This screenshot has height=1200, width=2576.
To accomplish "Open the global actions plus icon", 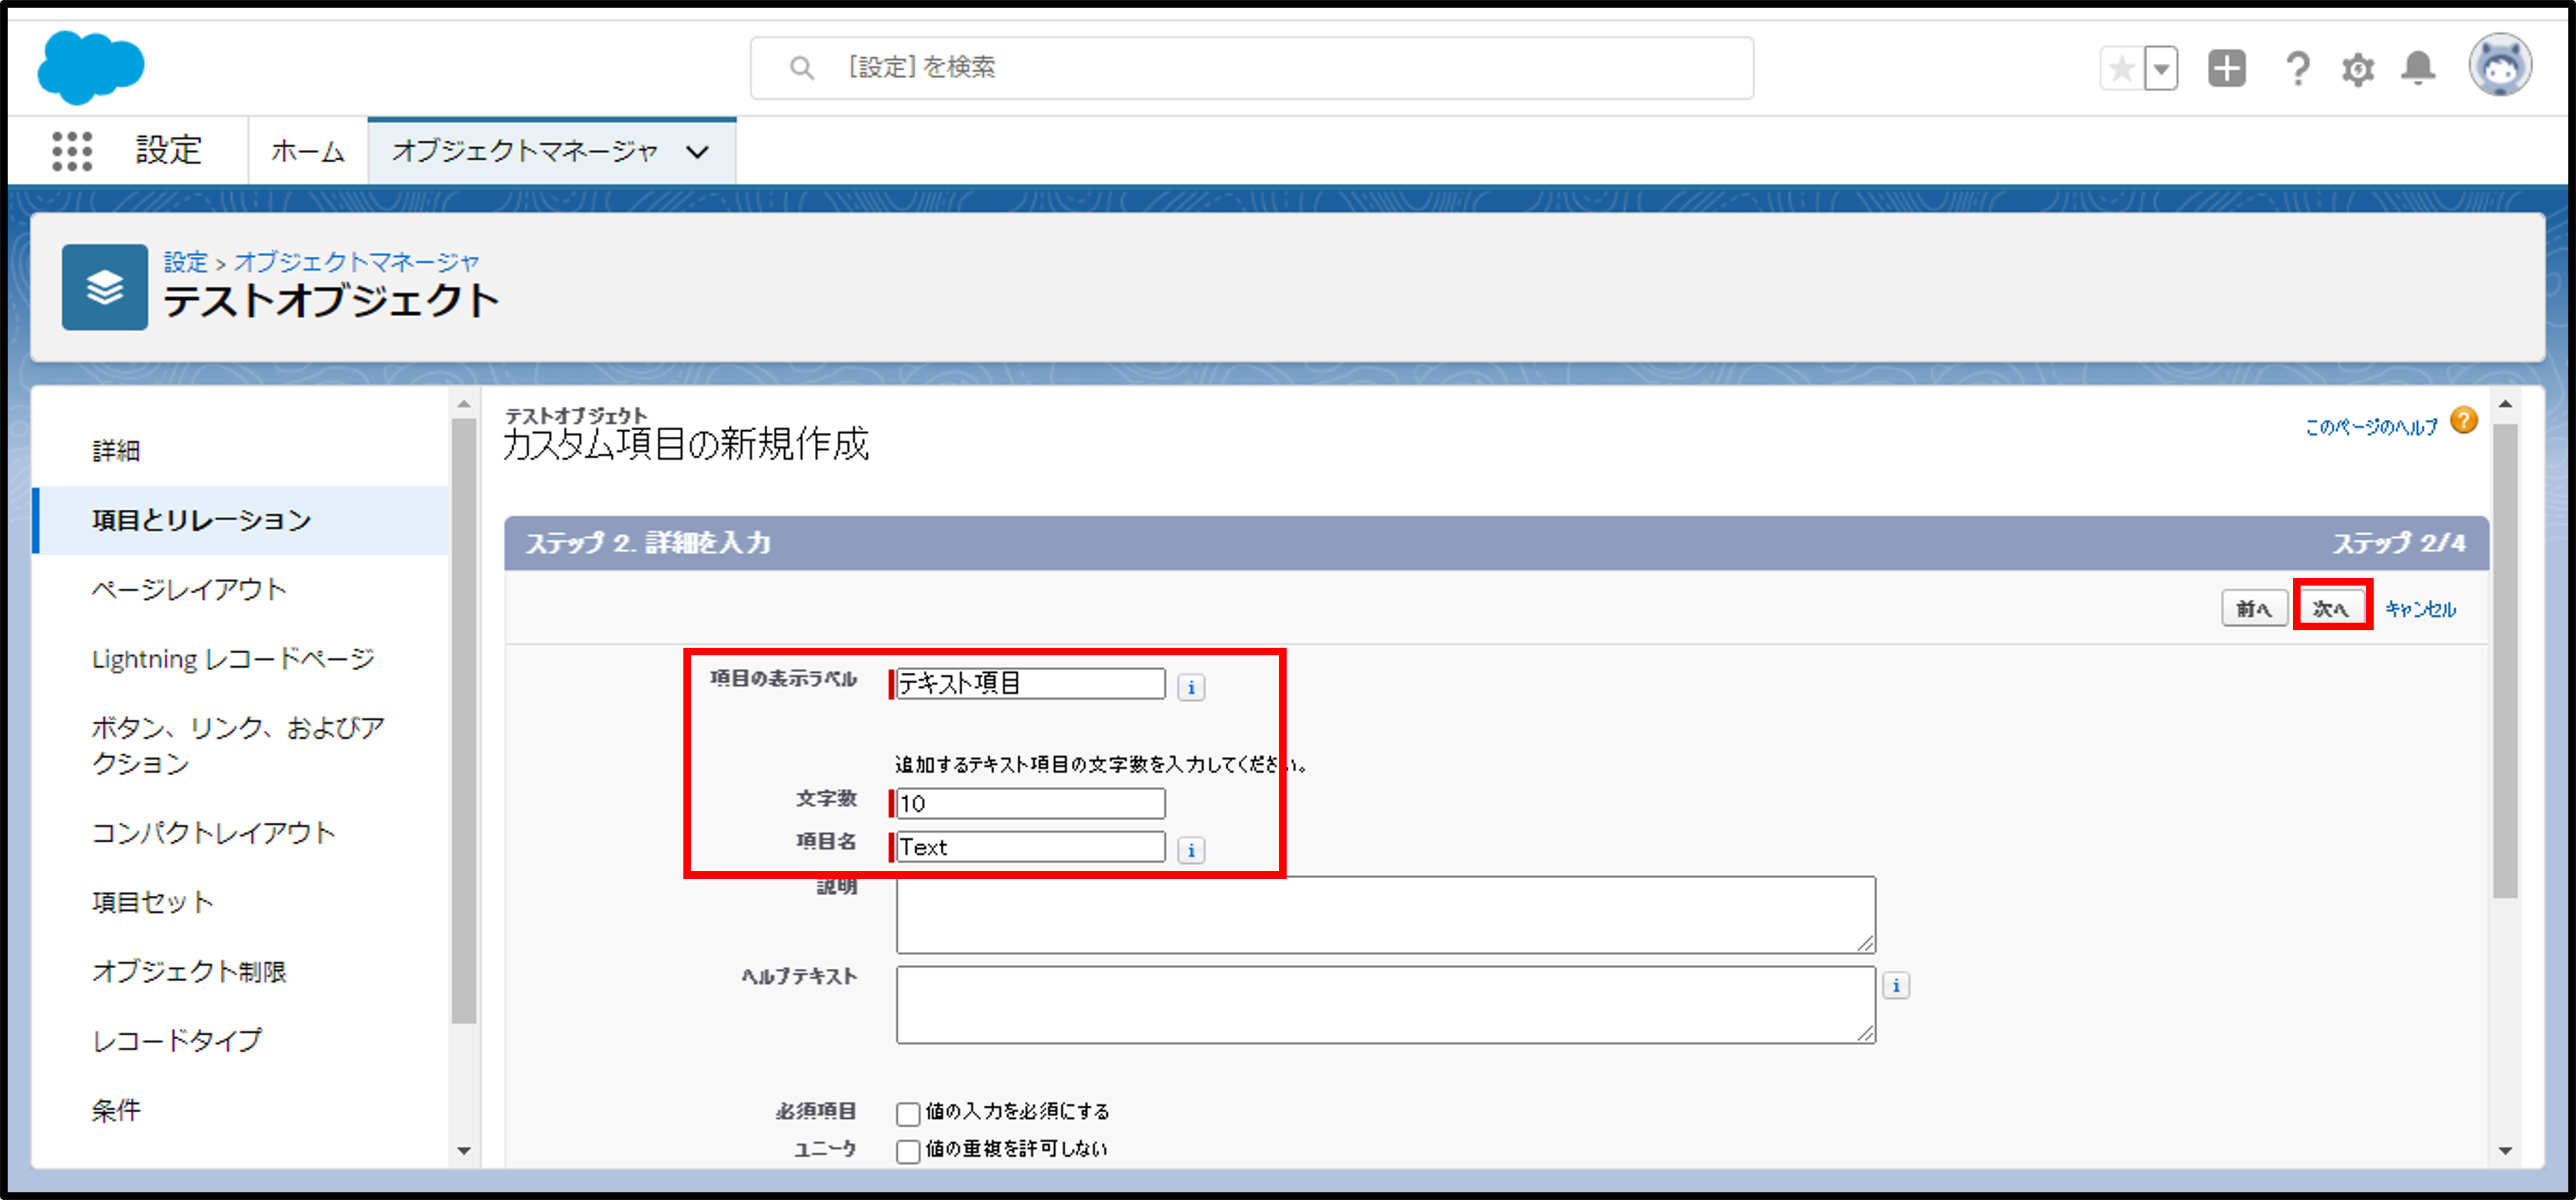I will 2226,68.
